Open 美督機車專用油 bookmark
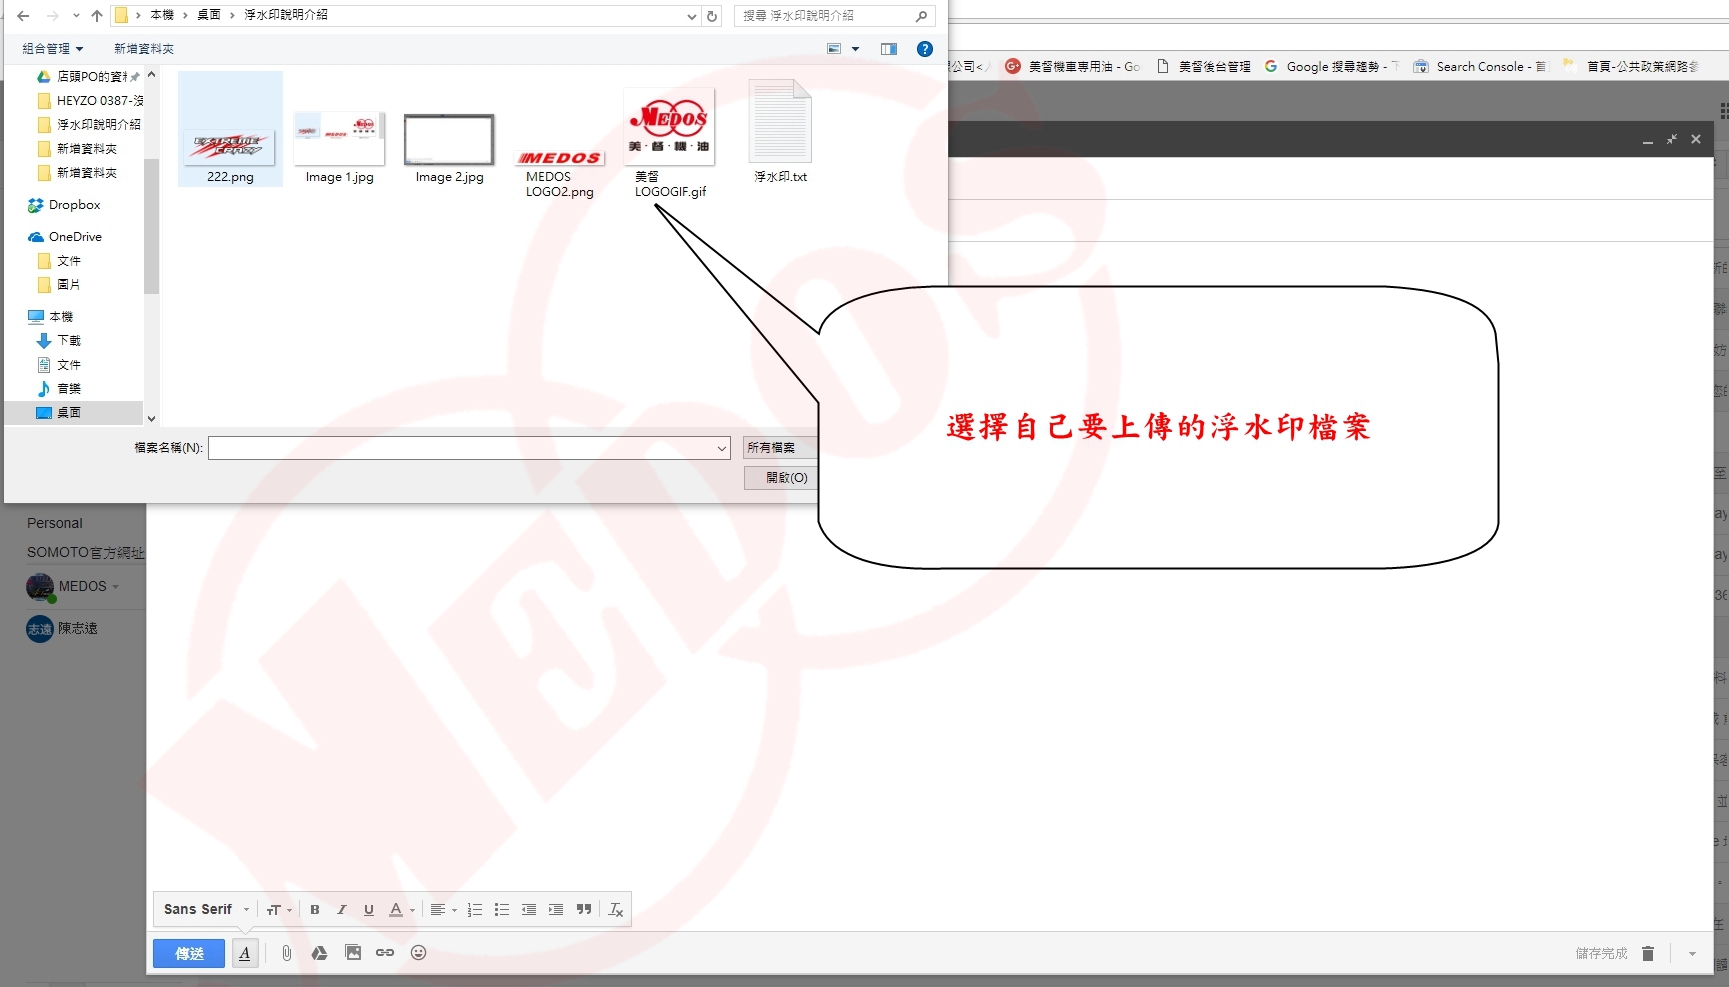 (x=1073, y=67)
